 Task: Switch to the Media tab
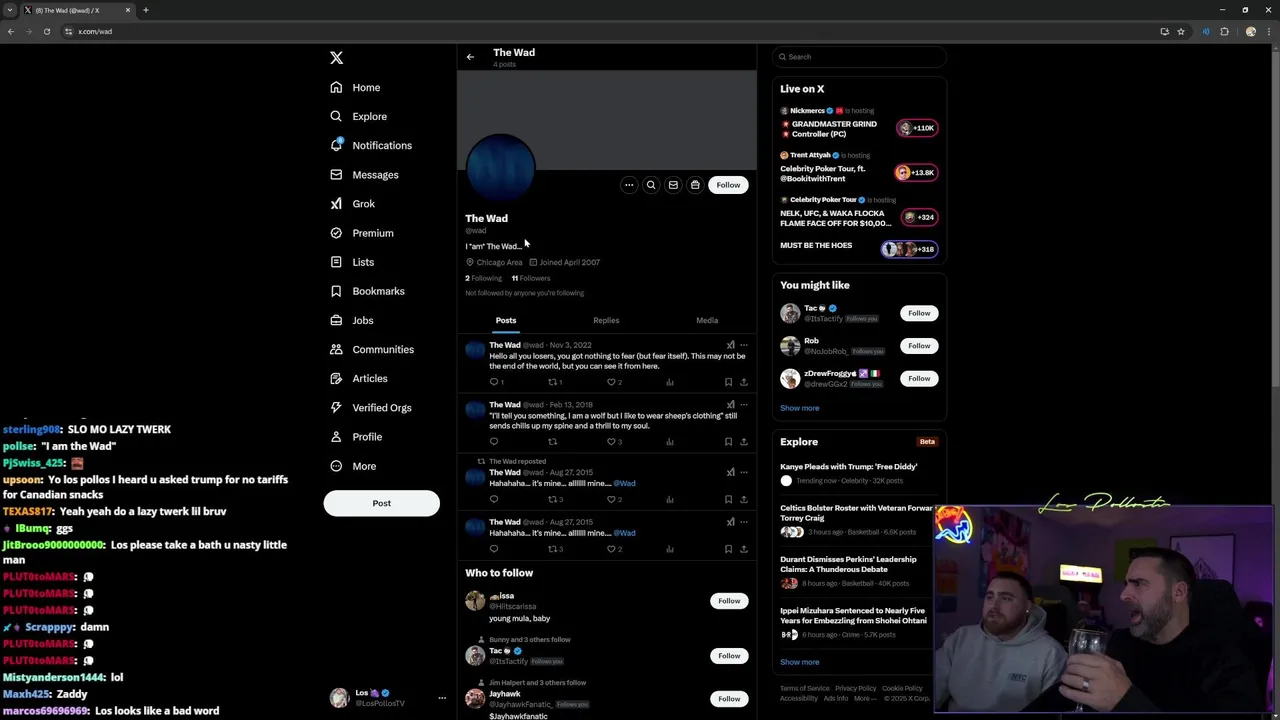click(707, 320)
